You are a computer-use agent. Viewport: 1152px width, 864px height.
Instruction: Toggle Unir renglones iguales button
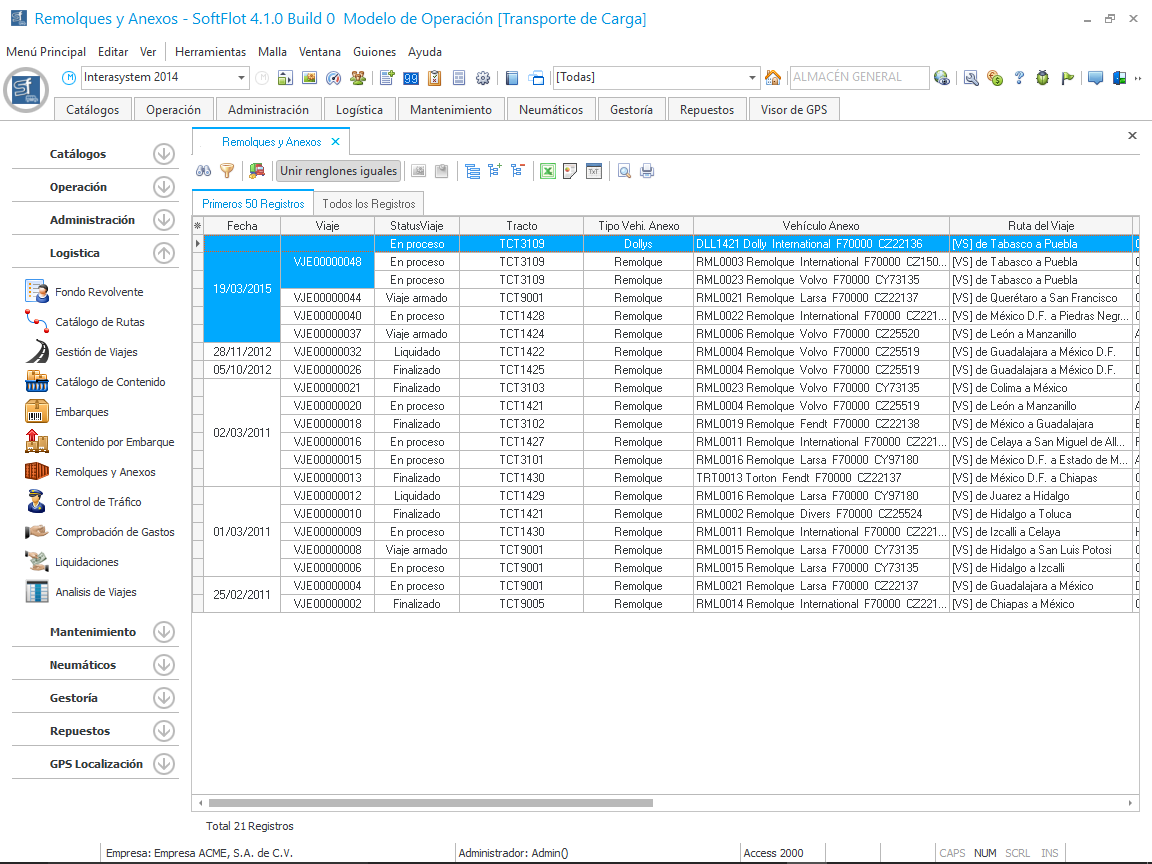(x=338, y=171)
